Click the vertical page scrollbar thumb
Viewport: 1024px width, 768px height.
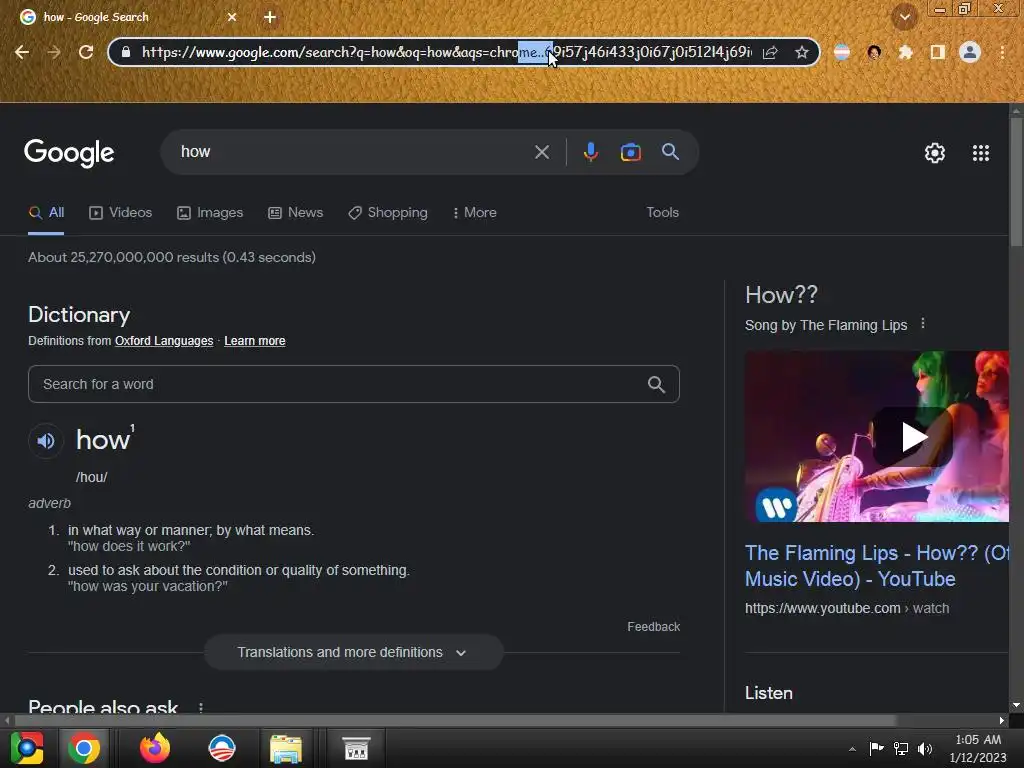pos(1016,183)
